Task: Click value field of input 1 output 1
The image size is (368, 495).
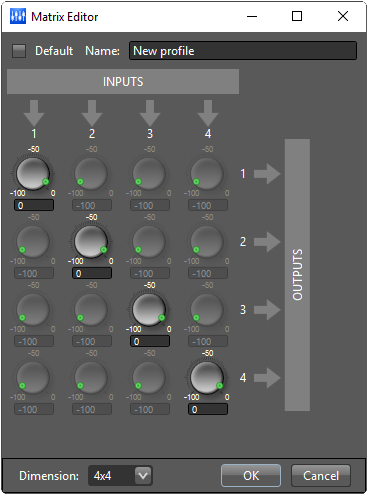Action: (x=34, y=205)
